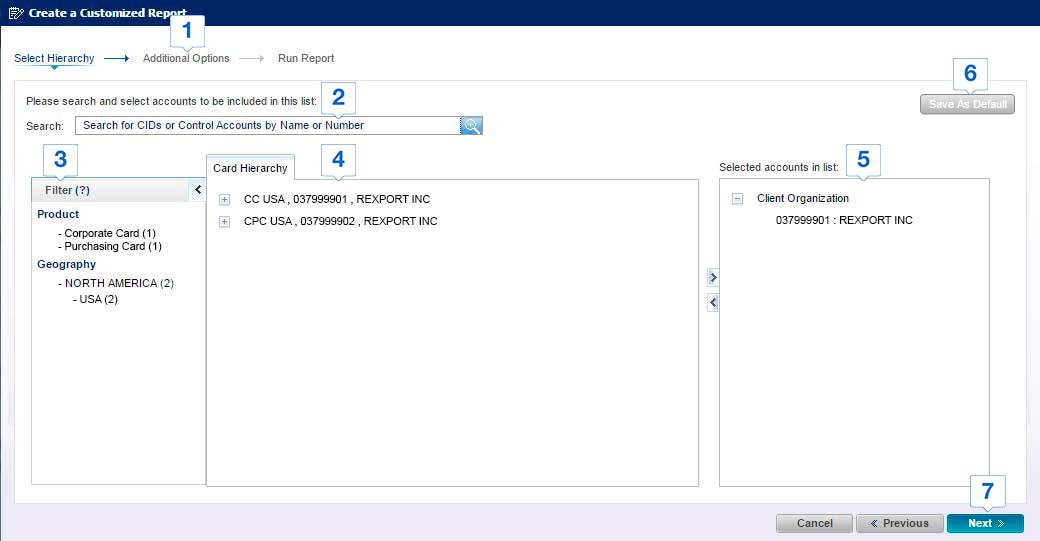This screenshot has width=1040, height=541.
Task: Go to the Run Report step
Action: (306, 58)
